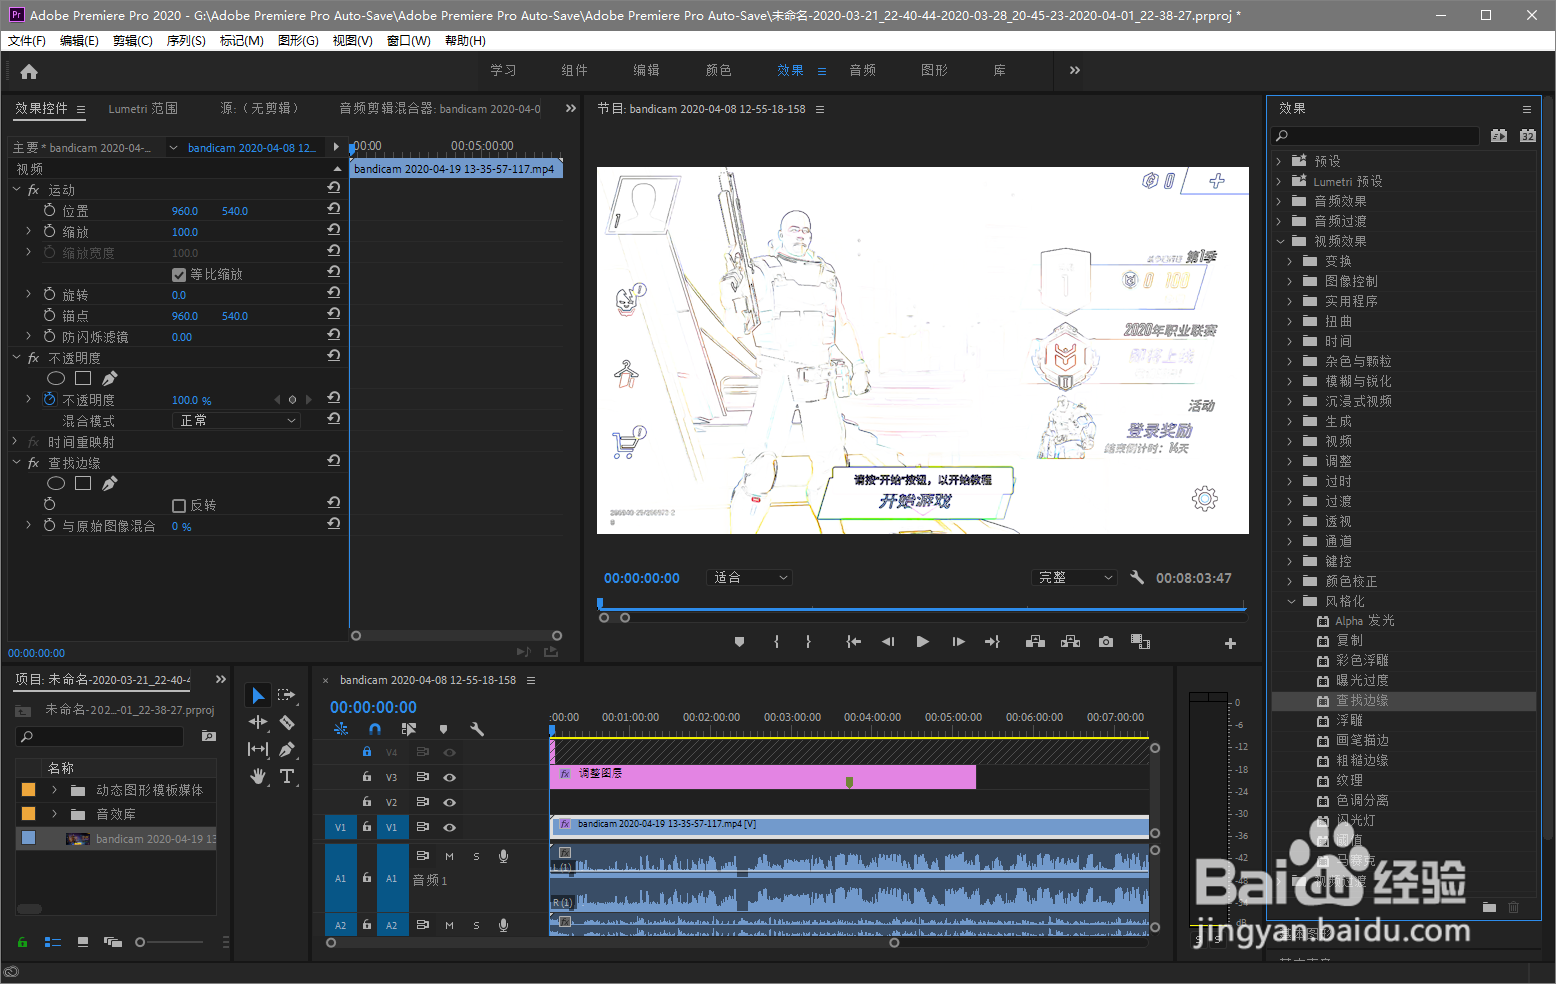Select the Type tool
The height and width of the screenshot is (984, 1556).
(287, 776)
